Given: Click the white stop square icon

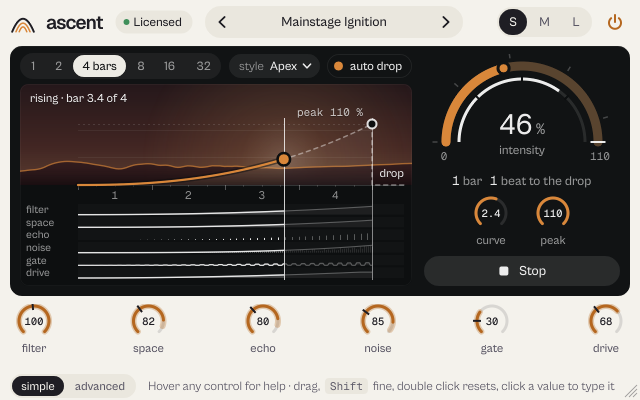Looking at the screenshot, I should (x=504, y=271).
